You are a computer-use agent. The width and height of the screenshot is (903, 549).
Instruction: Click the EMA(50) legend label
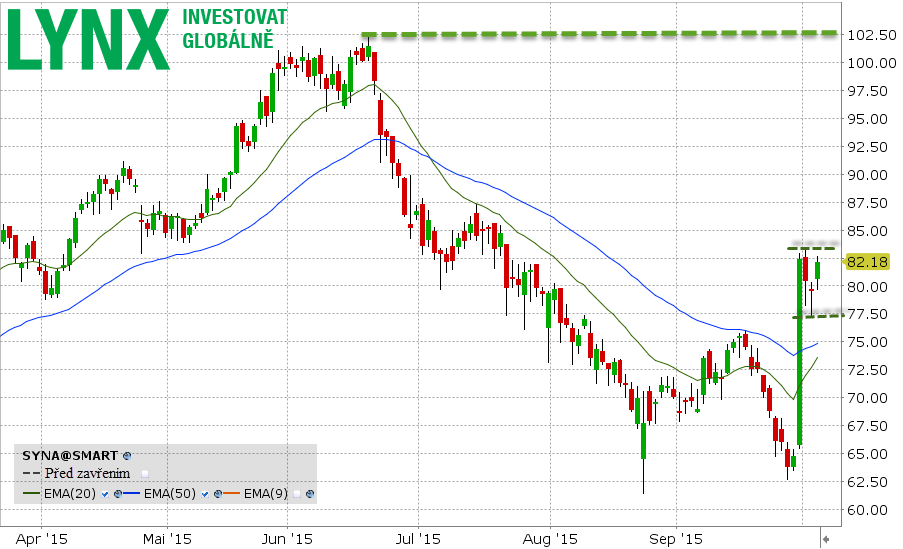(x=170, y=494)
